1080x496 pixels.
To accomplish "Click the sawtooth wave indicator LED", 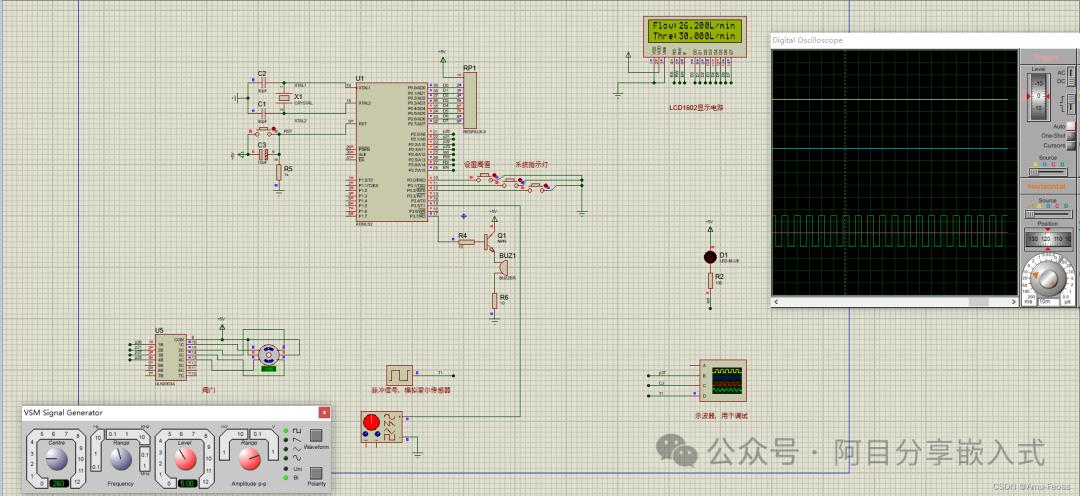I will click(286, 440).
